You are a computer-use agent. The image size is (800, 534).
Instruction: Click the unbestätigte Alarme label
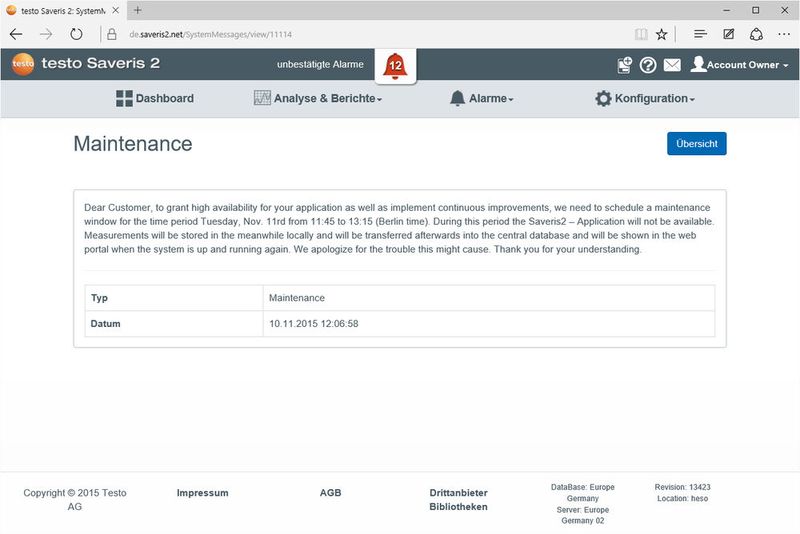(x=320, y=64)
